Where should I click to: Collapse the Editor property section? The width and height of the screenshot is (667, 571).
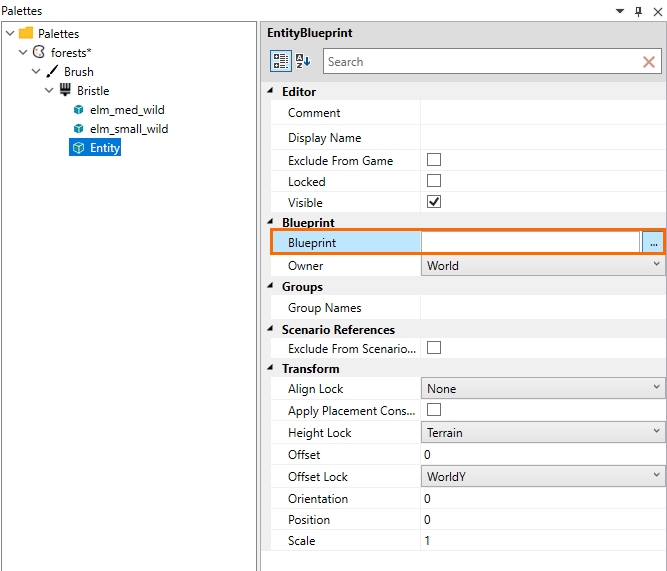pos(270,91)
